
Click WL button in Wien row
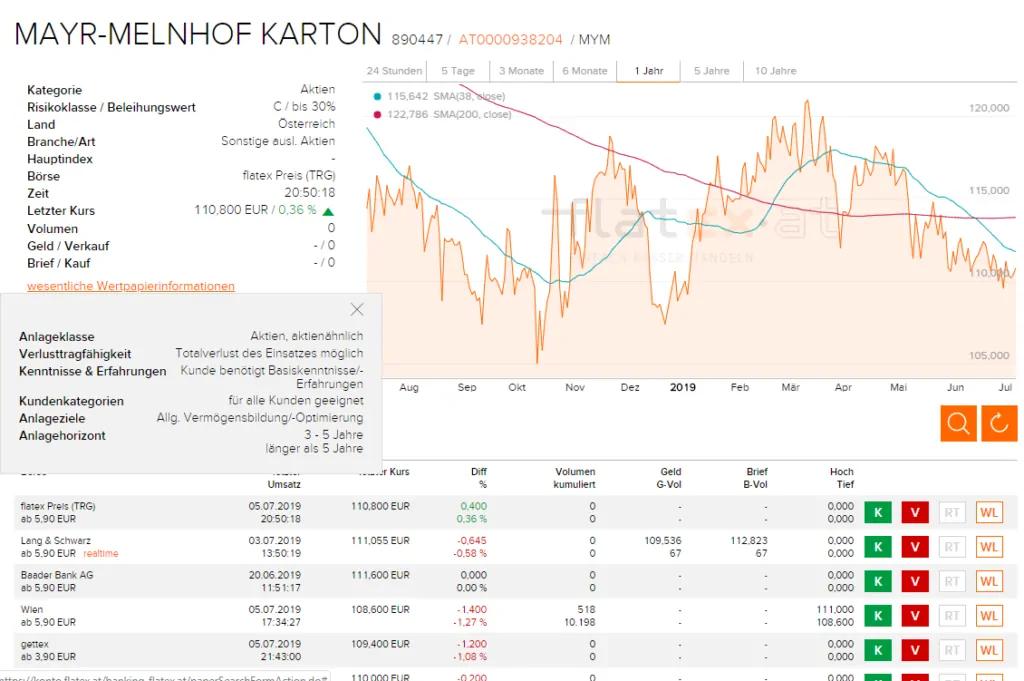click(x=989, y=616)
